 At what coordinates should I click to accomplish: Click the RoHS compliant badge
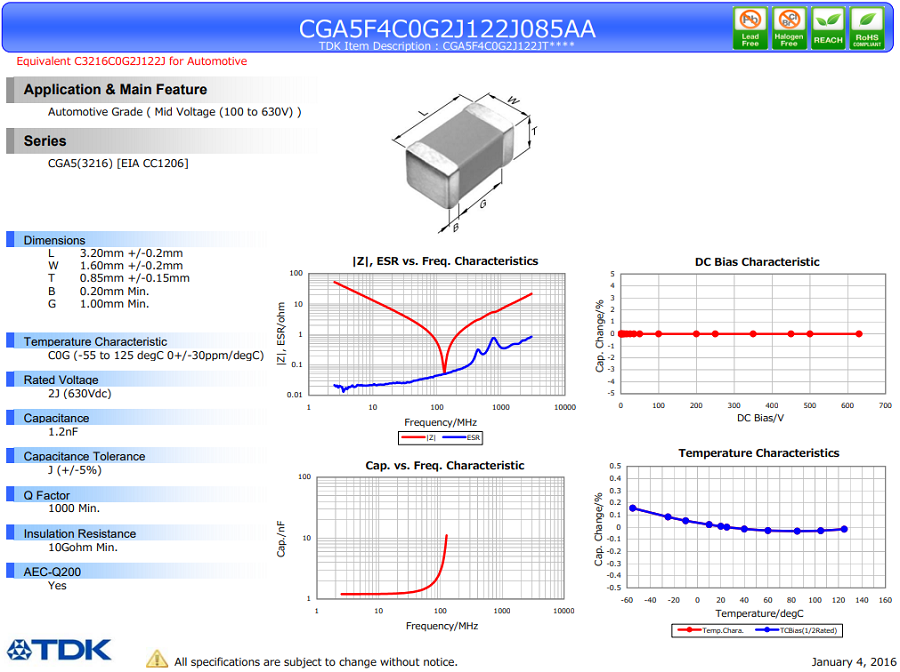pos(867,28)
